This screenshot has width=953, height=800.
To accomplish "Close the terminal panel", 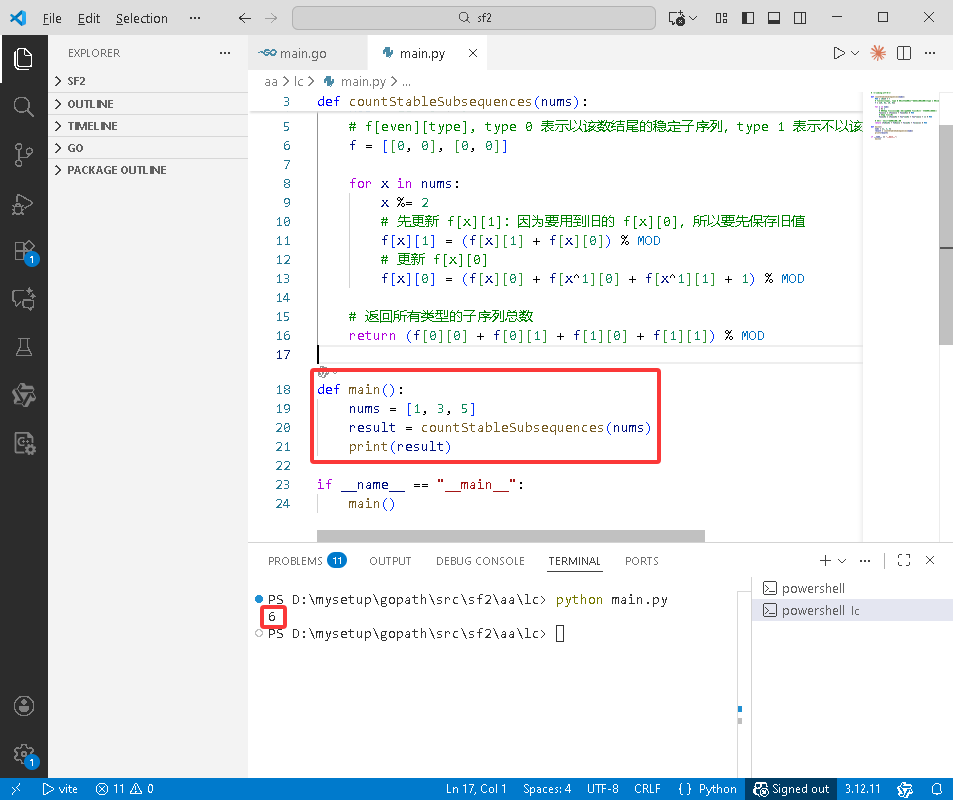I will click(930, 560).
